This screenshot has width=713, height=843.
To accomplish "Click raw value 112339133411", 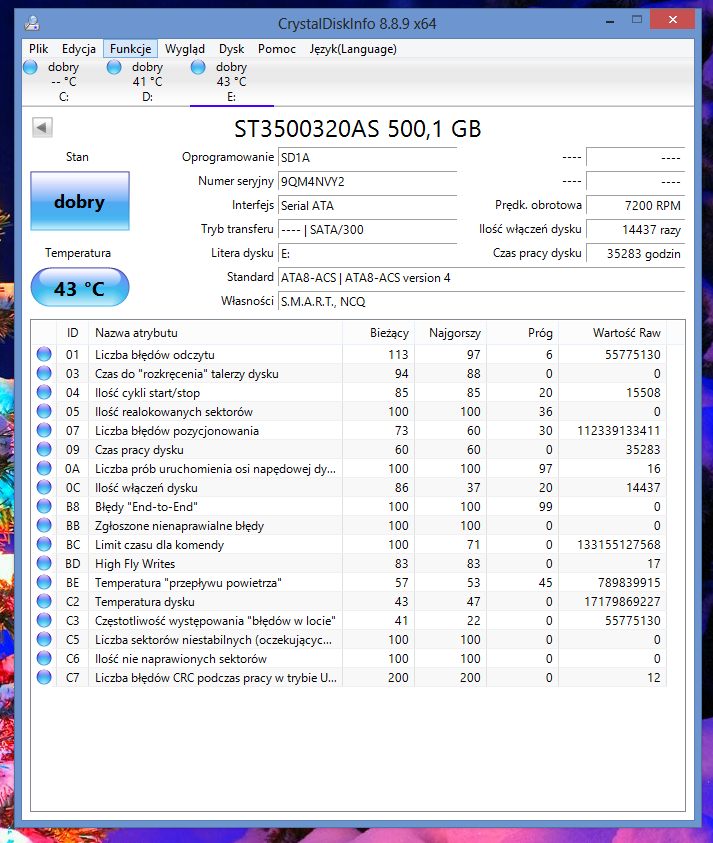I will tap(618, 431).
